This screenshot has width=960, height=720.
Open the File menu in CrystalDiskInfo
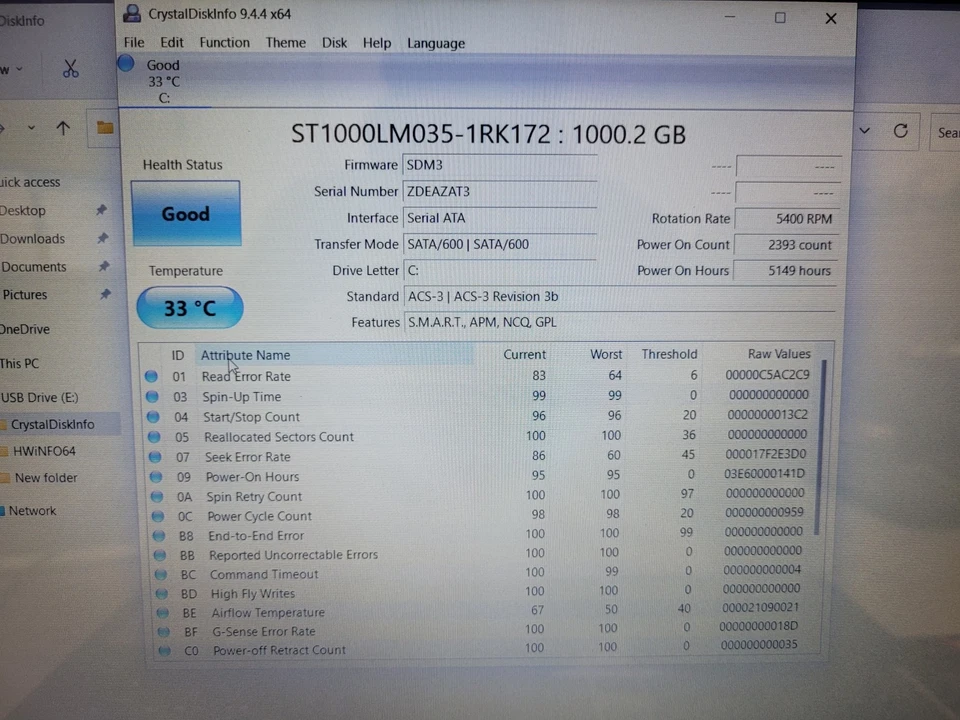coord(133,42)
